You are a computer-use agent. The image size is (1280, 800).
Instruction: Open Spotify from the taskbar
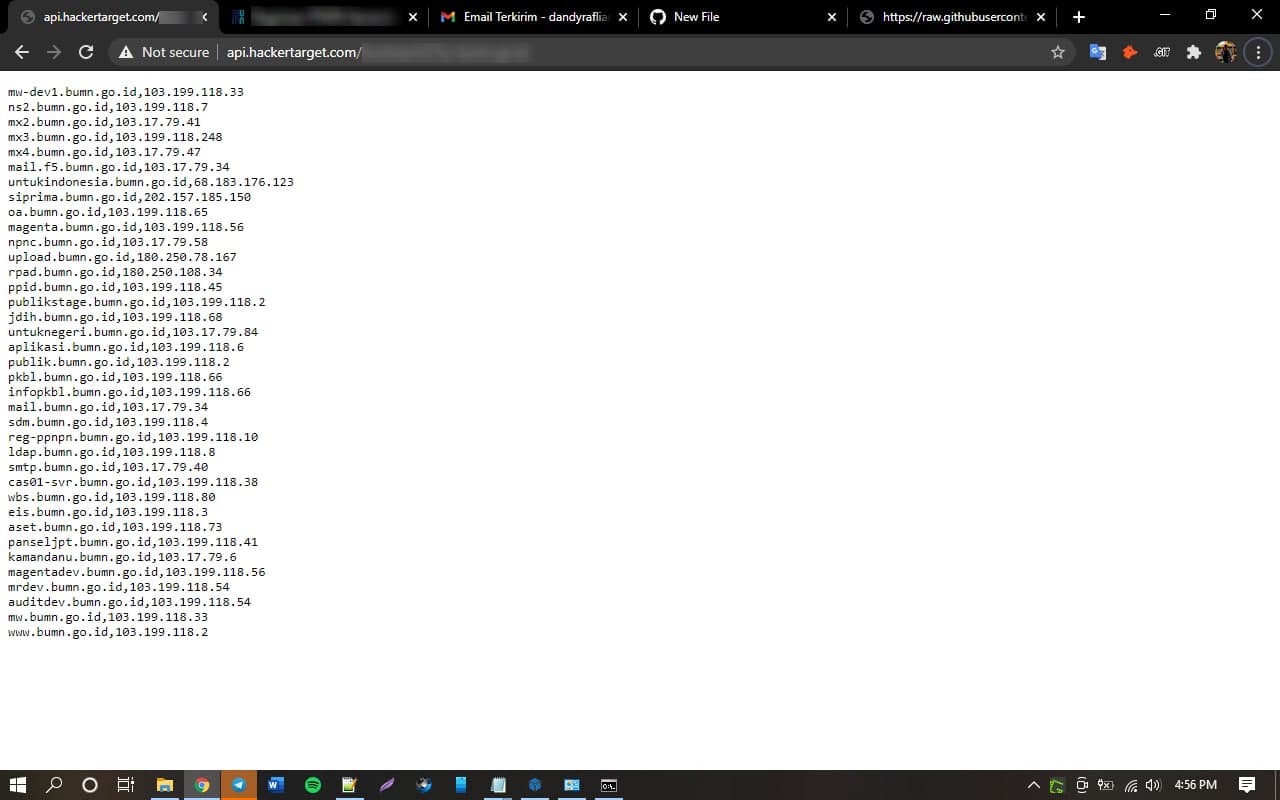point(312,785)
